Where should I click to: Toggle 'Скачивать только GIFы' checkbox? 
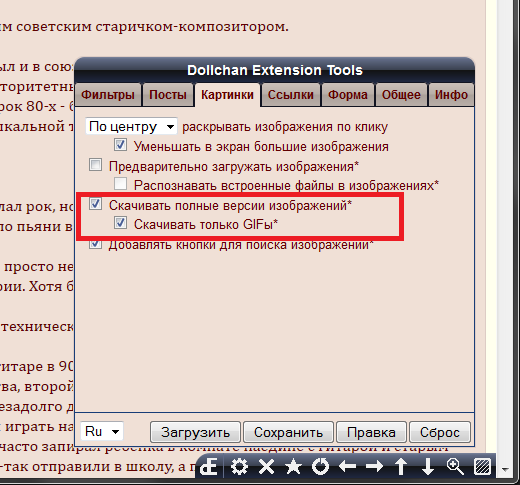[120, 223]
